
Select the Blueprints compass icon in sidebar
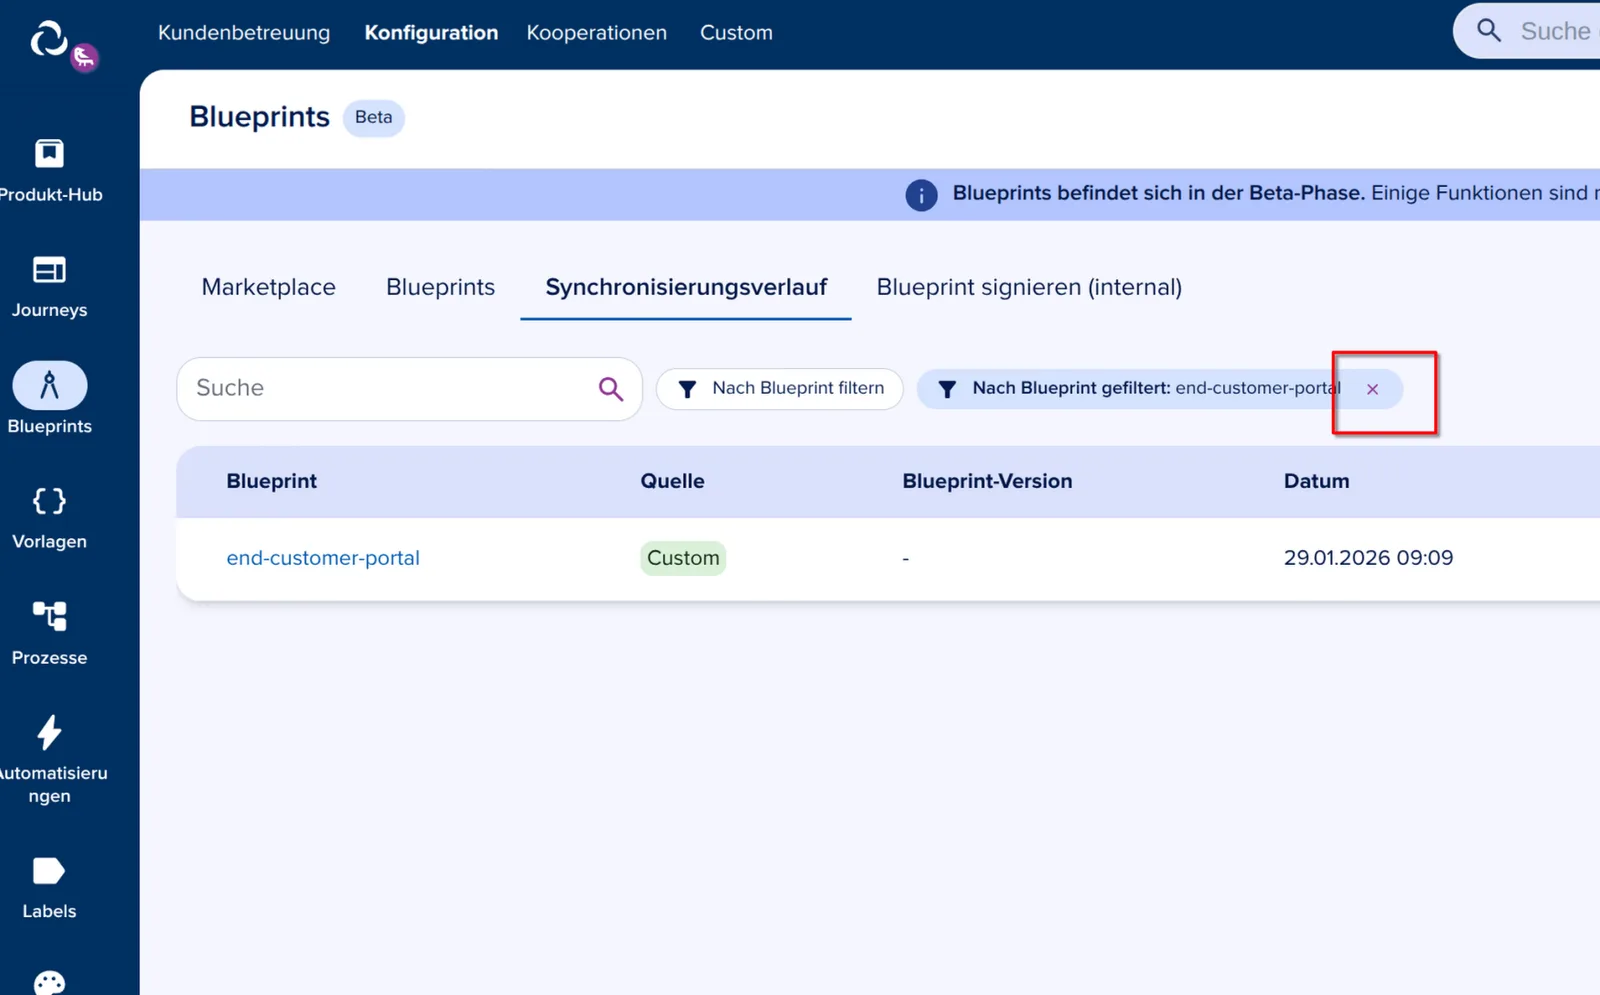tap(49, 385)
